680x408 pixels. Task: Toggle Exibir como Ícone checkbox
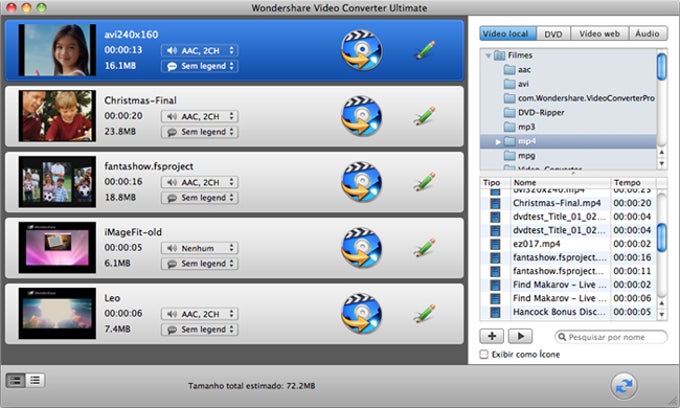(x=484, y=354)
